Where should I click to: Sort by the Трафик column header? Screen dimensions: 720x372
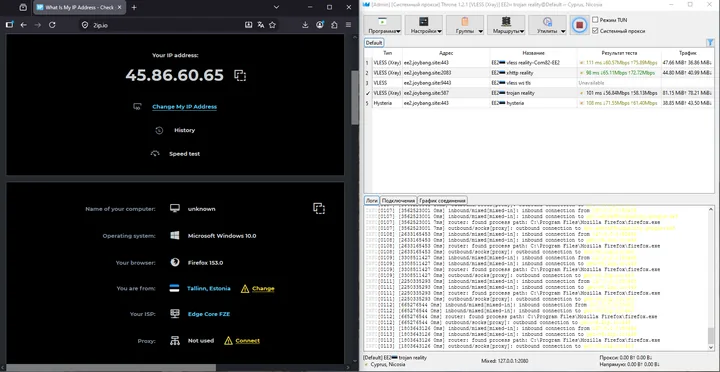[687, 53]
